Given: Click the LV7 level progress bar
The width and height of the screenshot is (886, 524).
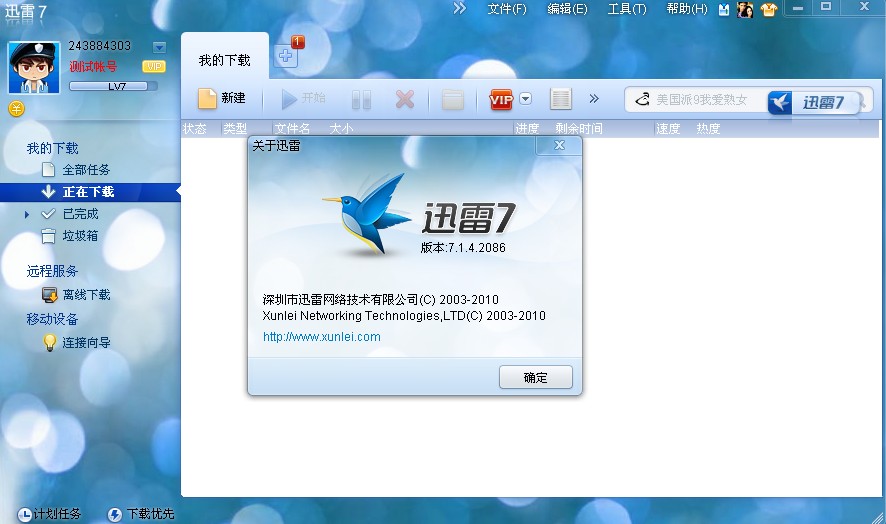Looking at the screenshot, I should pos(113,86).
